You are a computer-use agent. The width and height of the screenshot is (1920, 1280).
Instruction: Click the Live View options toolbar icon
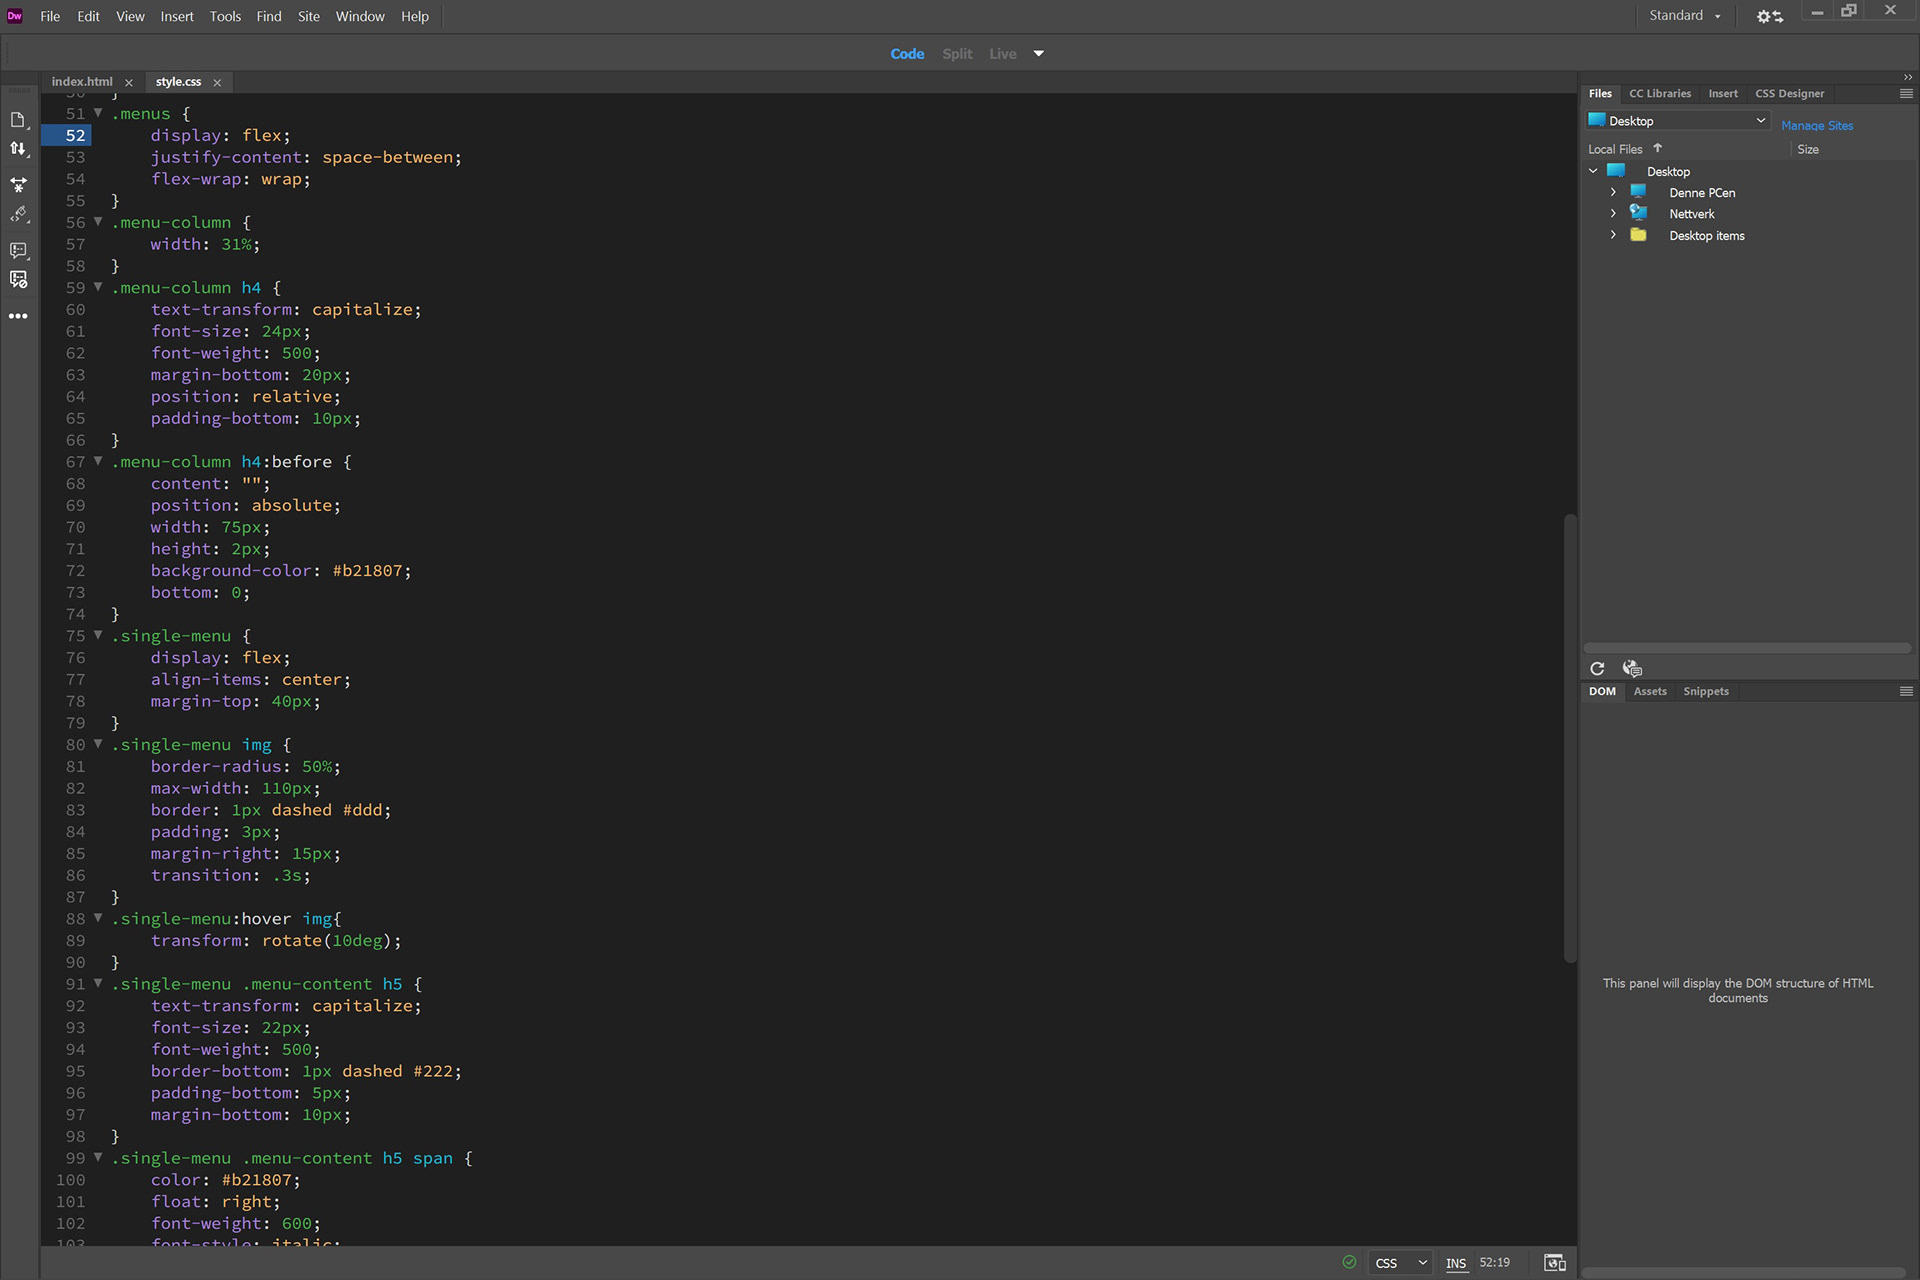(18, 185)
